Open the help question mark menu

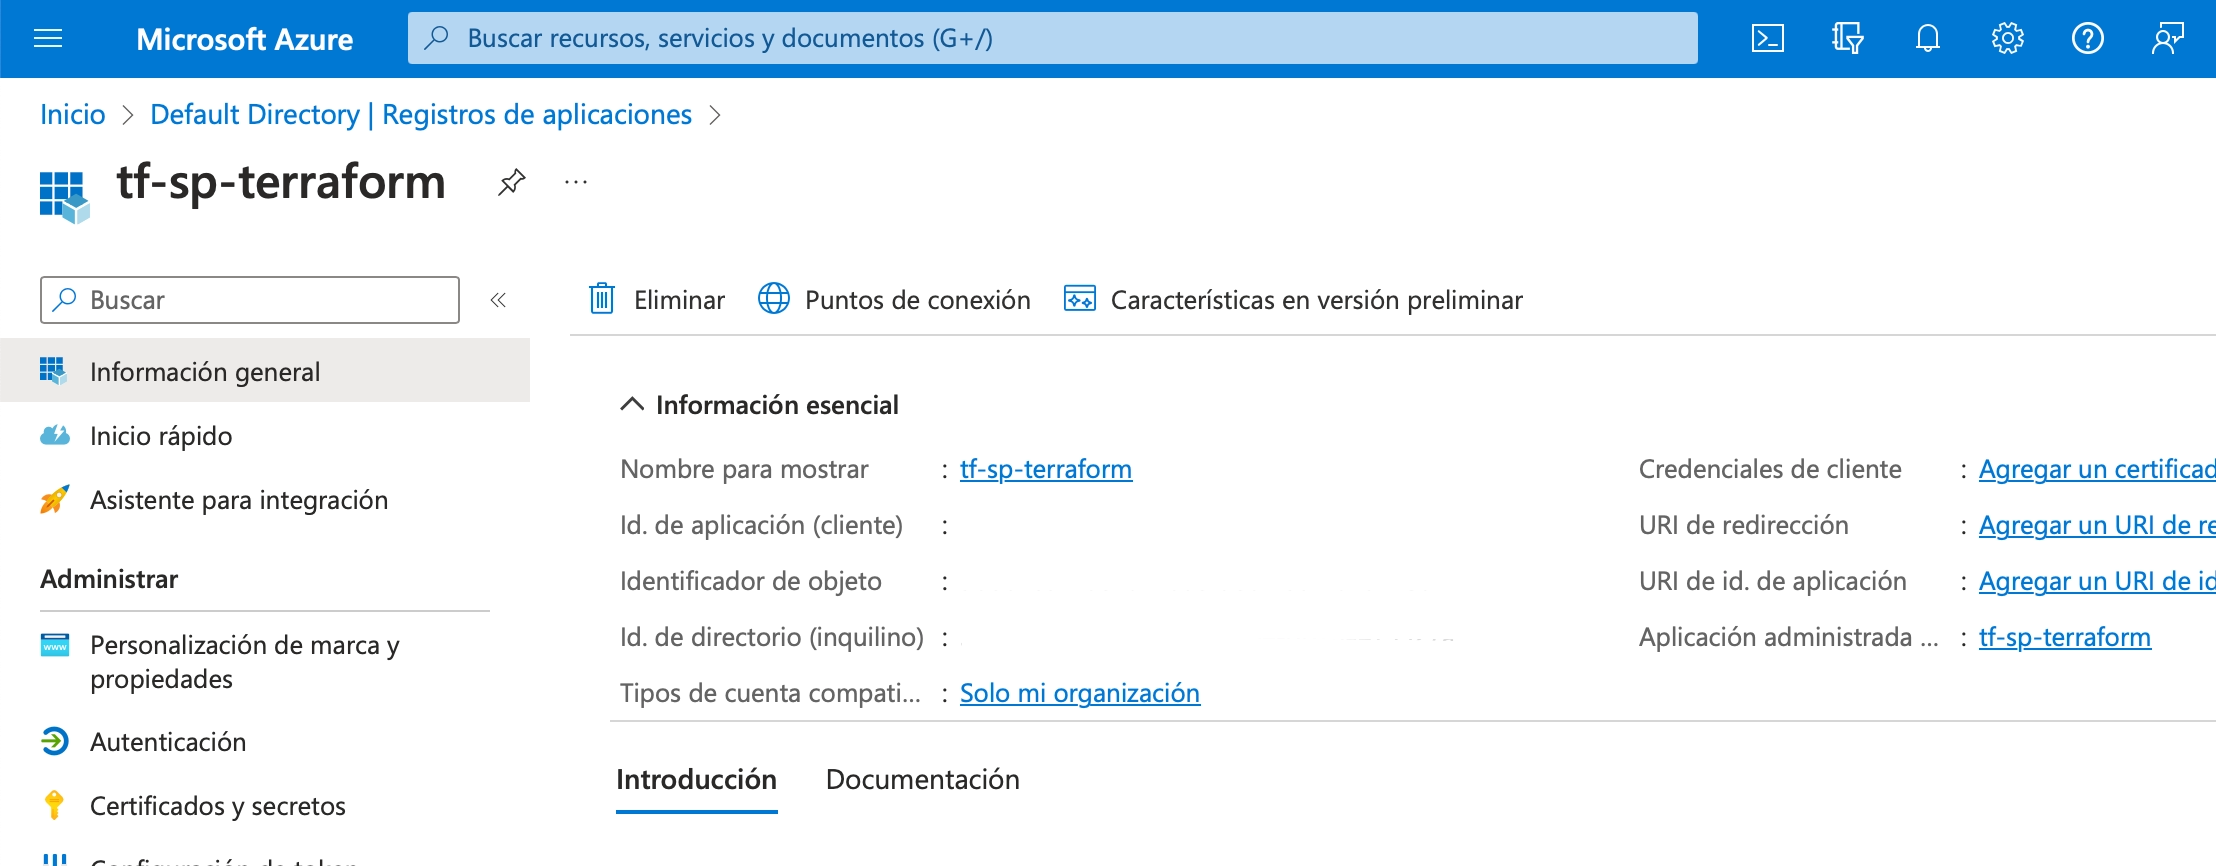[x=2087, y=38]
